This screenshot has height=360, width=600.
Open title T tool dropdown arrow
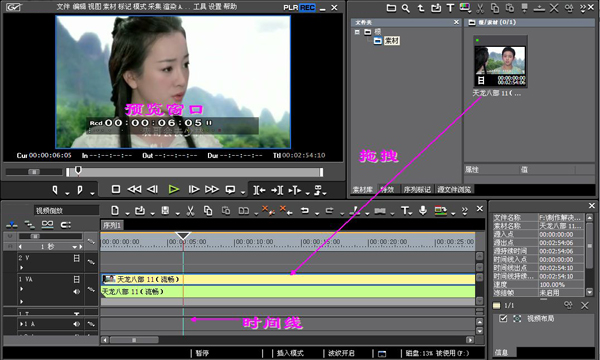point(411,212)
